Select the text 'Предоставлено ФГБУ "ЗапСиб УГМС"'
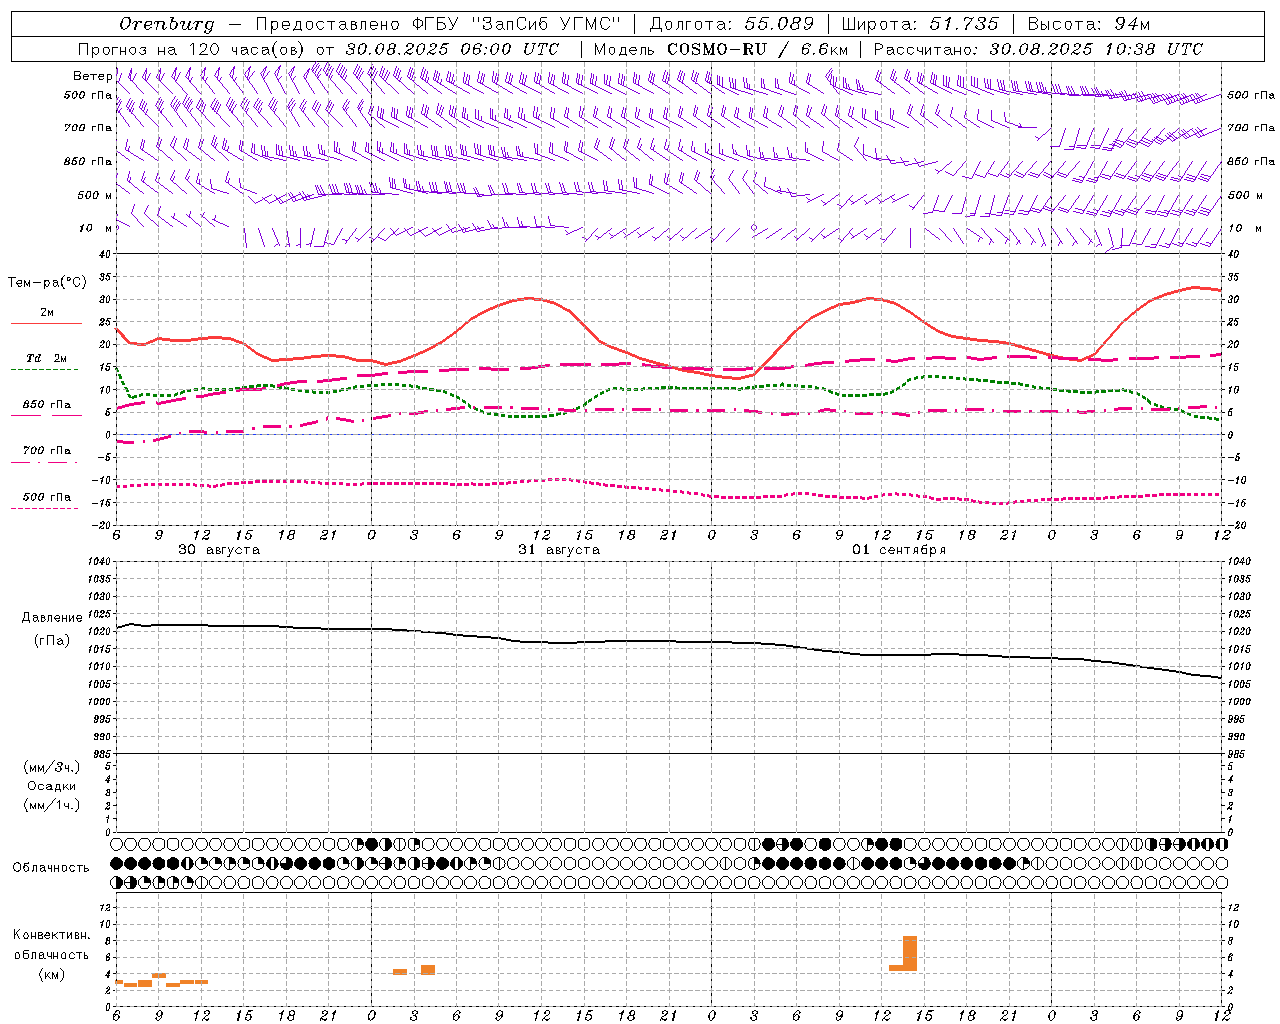The height and width of the screenshot is (1024, 1280). [x=438, y=24]
